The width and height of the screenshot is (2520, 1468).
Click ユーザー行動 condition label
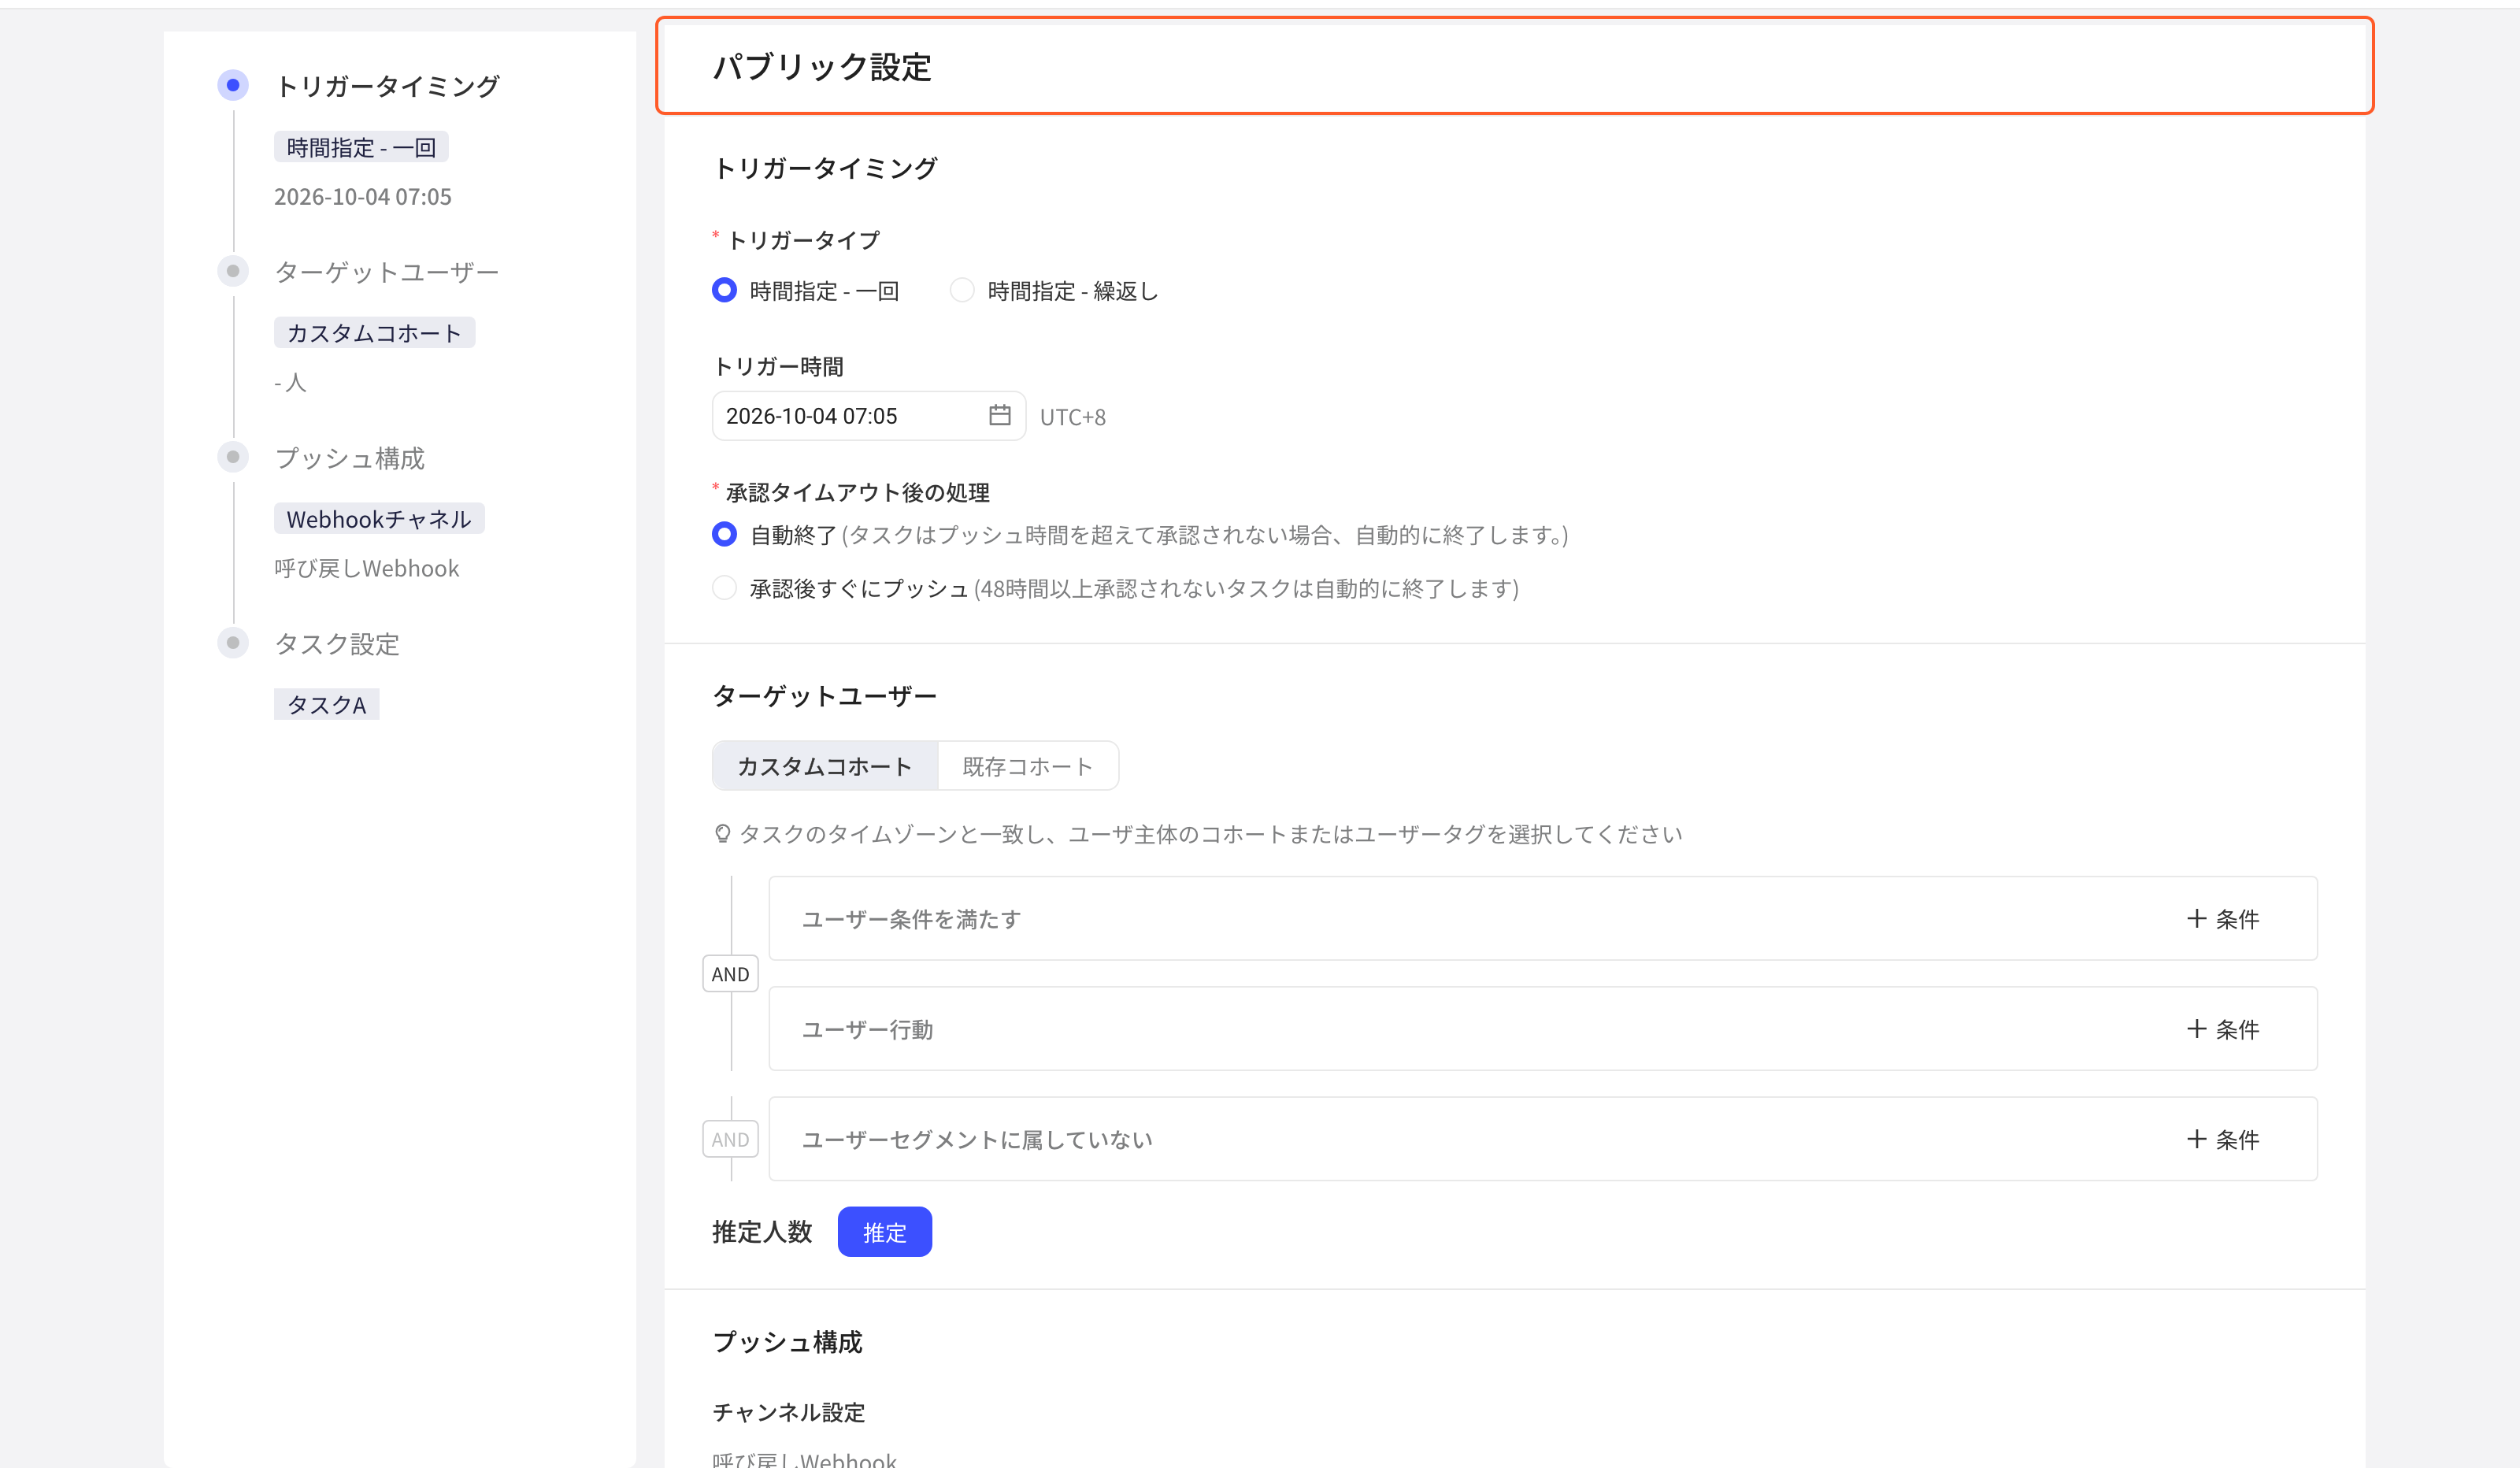[867, 1029]
